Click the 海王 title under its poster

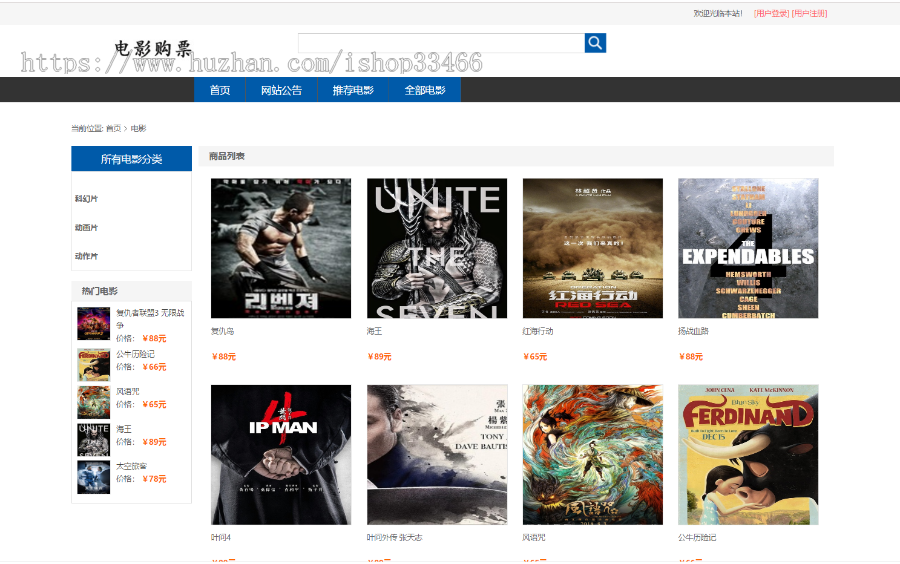click(374, 331)
